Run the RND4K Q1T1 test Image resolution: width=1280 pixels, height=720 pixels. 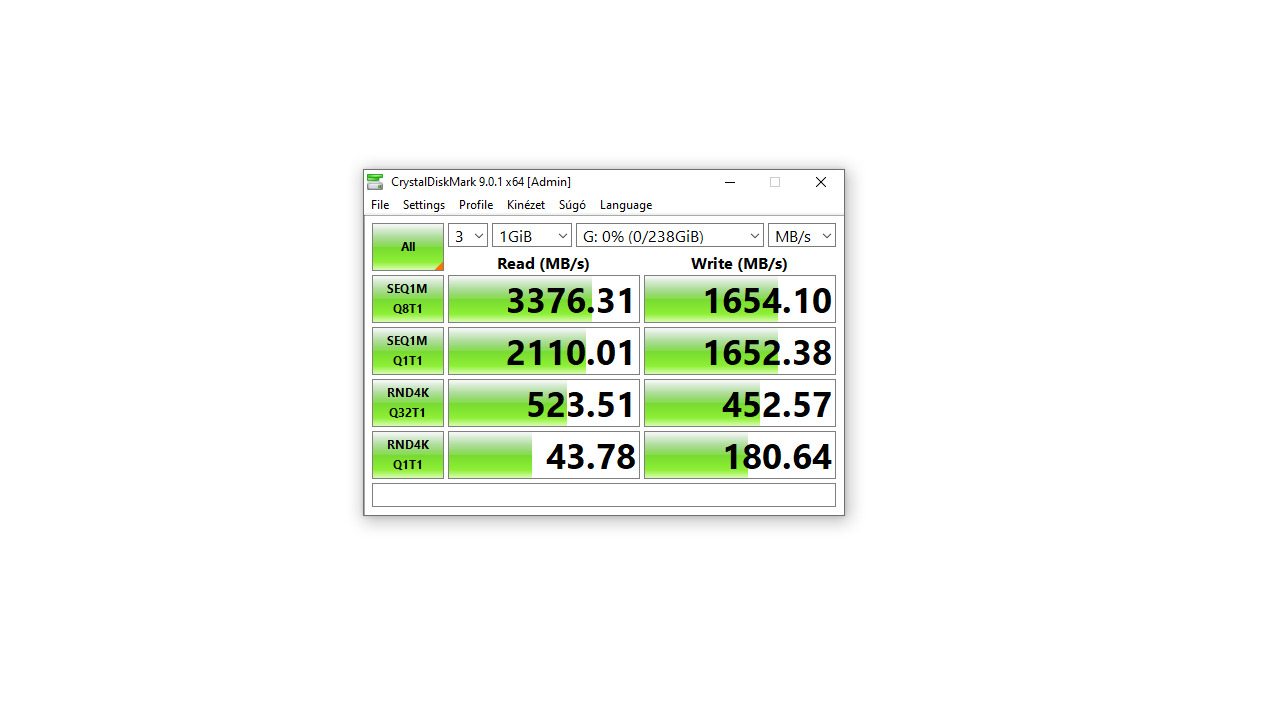coord(408,455)
